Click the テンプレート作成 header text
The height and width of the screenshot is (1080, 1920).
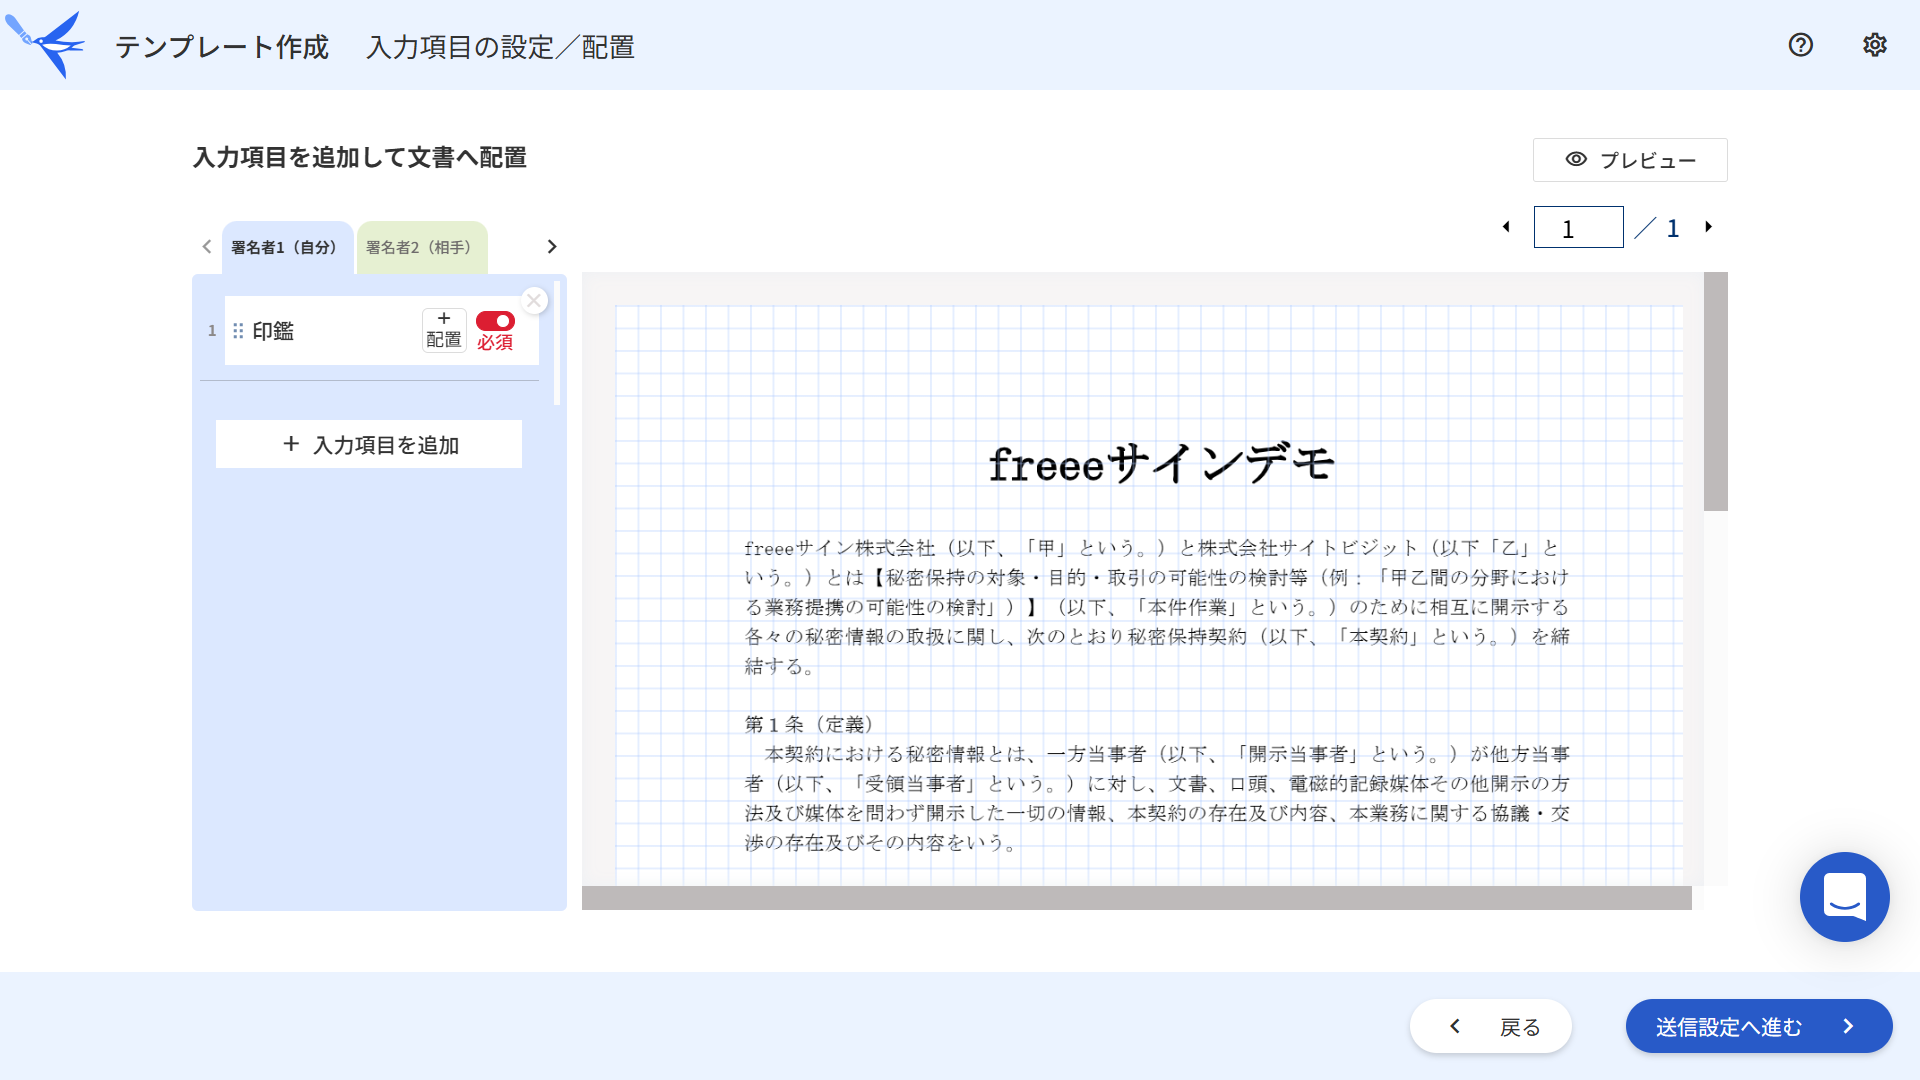click(222, 47)
